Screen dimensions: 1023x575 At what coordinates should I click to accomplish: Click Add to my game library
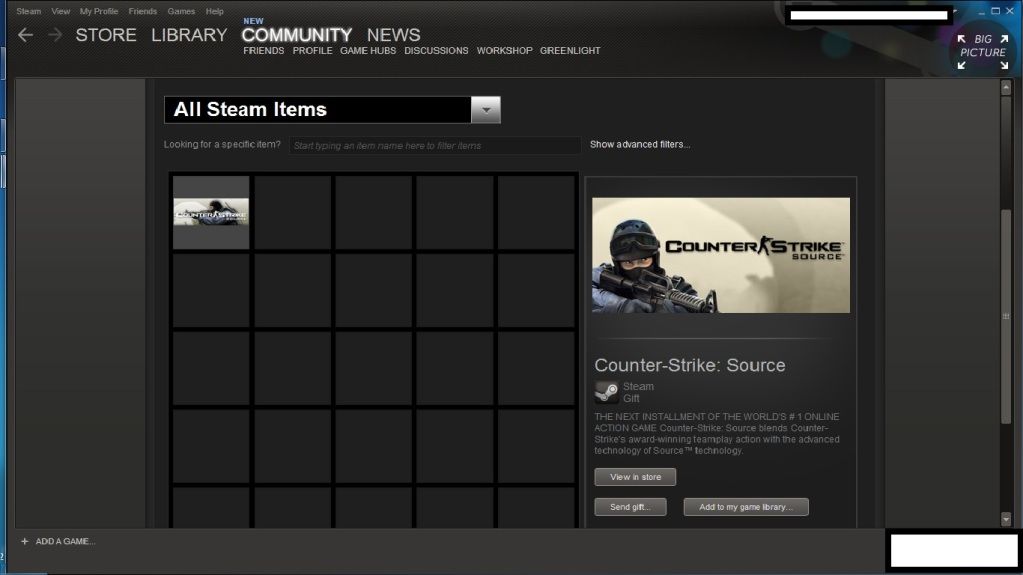(746, 507)
